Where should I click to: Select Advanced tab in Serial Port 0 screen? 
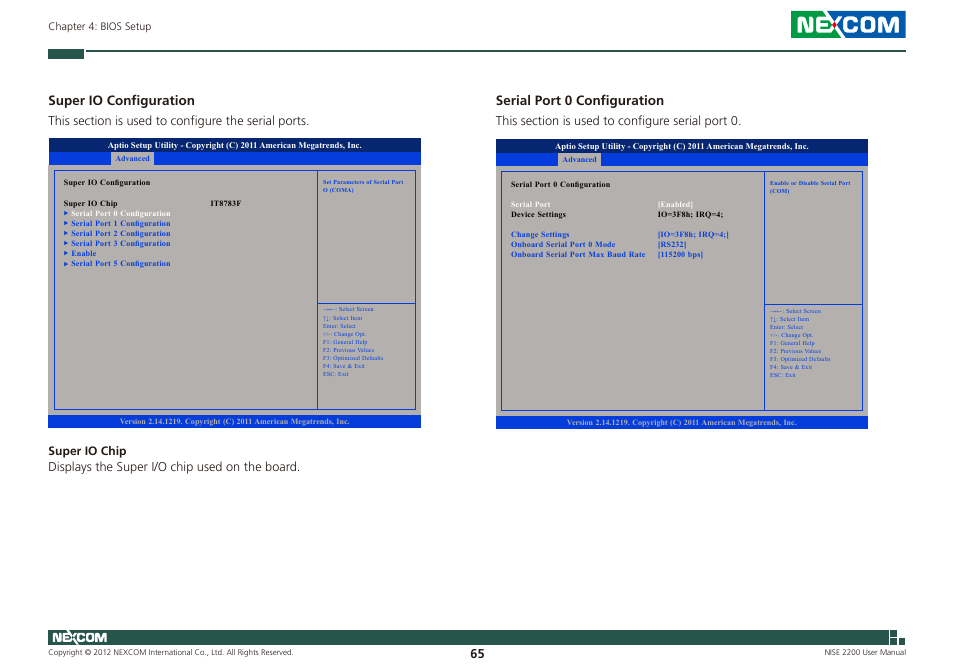[579, 160]
